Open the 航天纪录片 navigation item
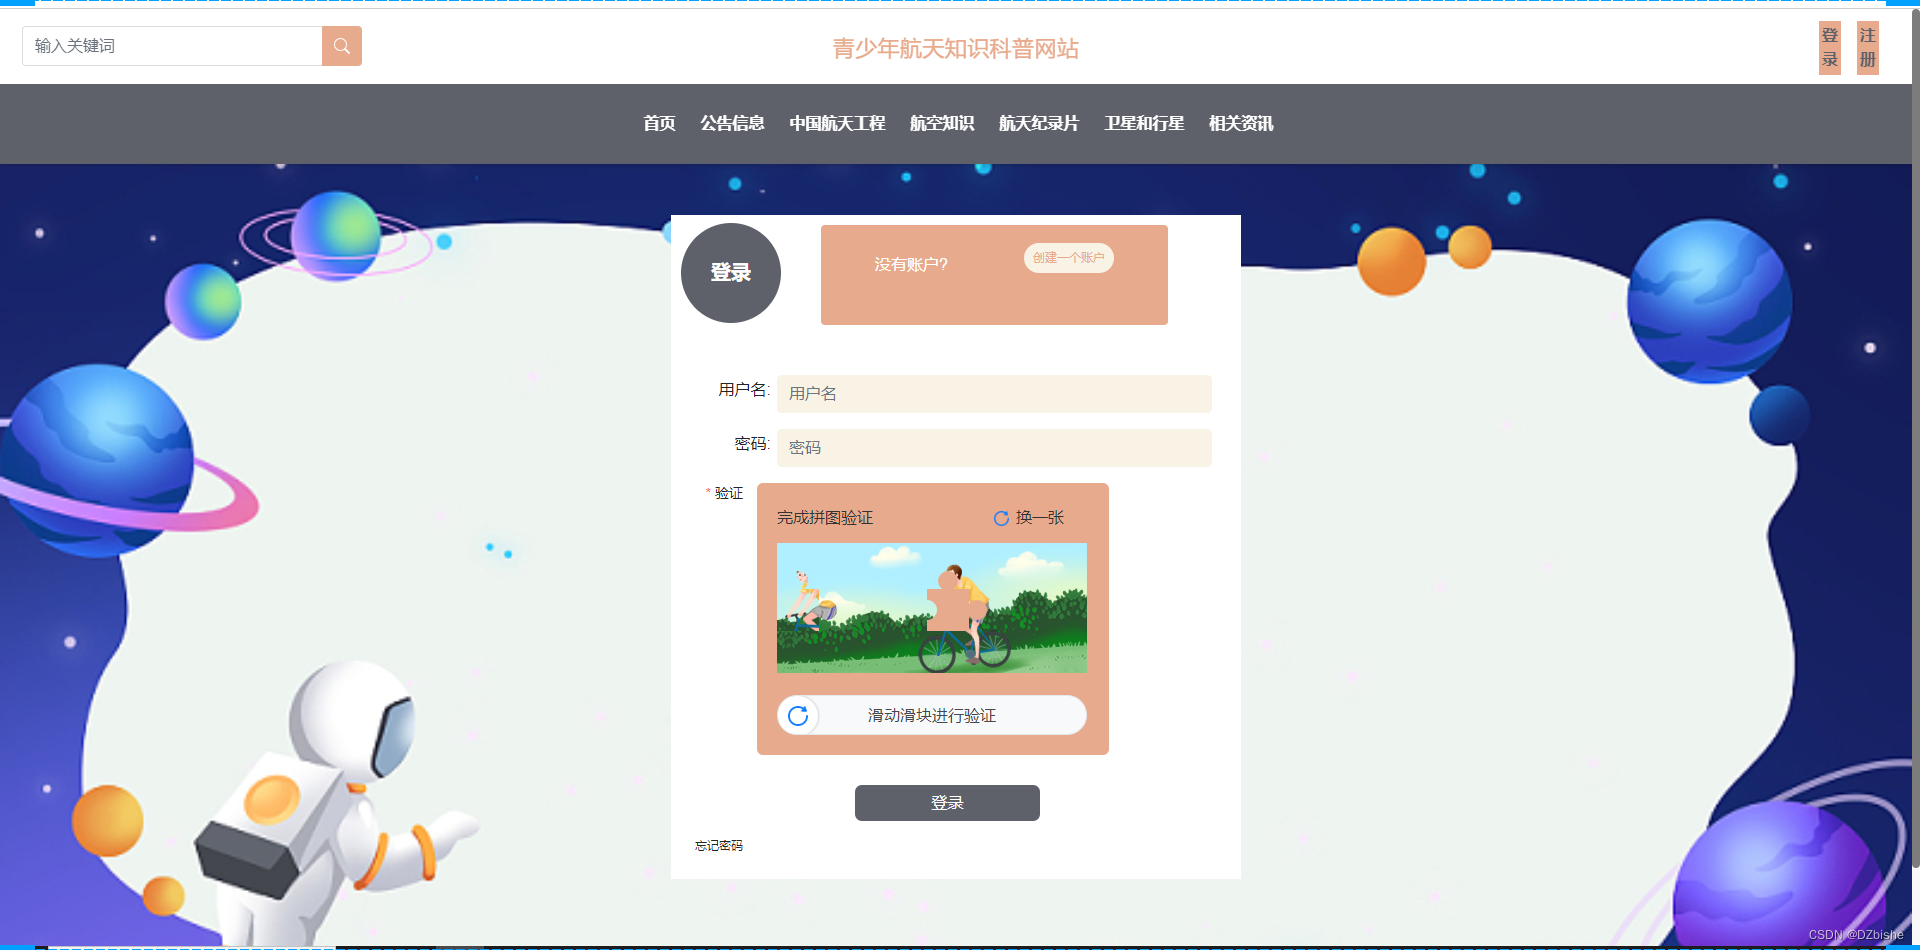 tap(1039, 123)
